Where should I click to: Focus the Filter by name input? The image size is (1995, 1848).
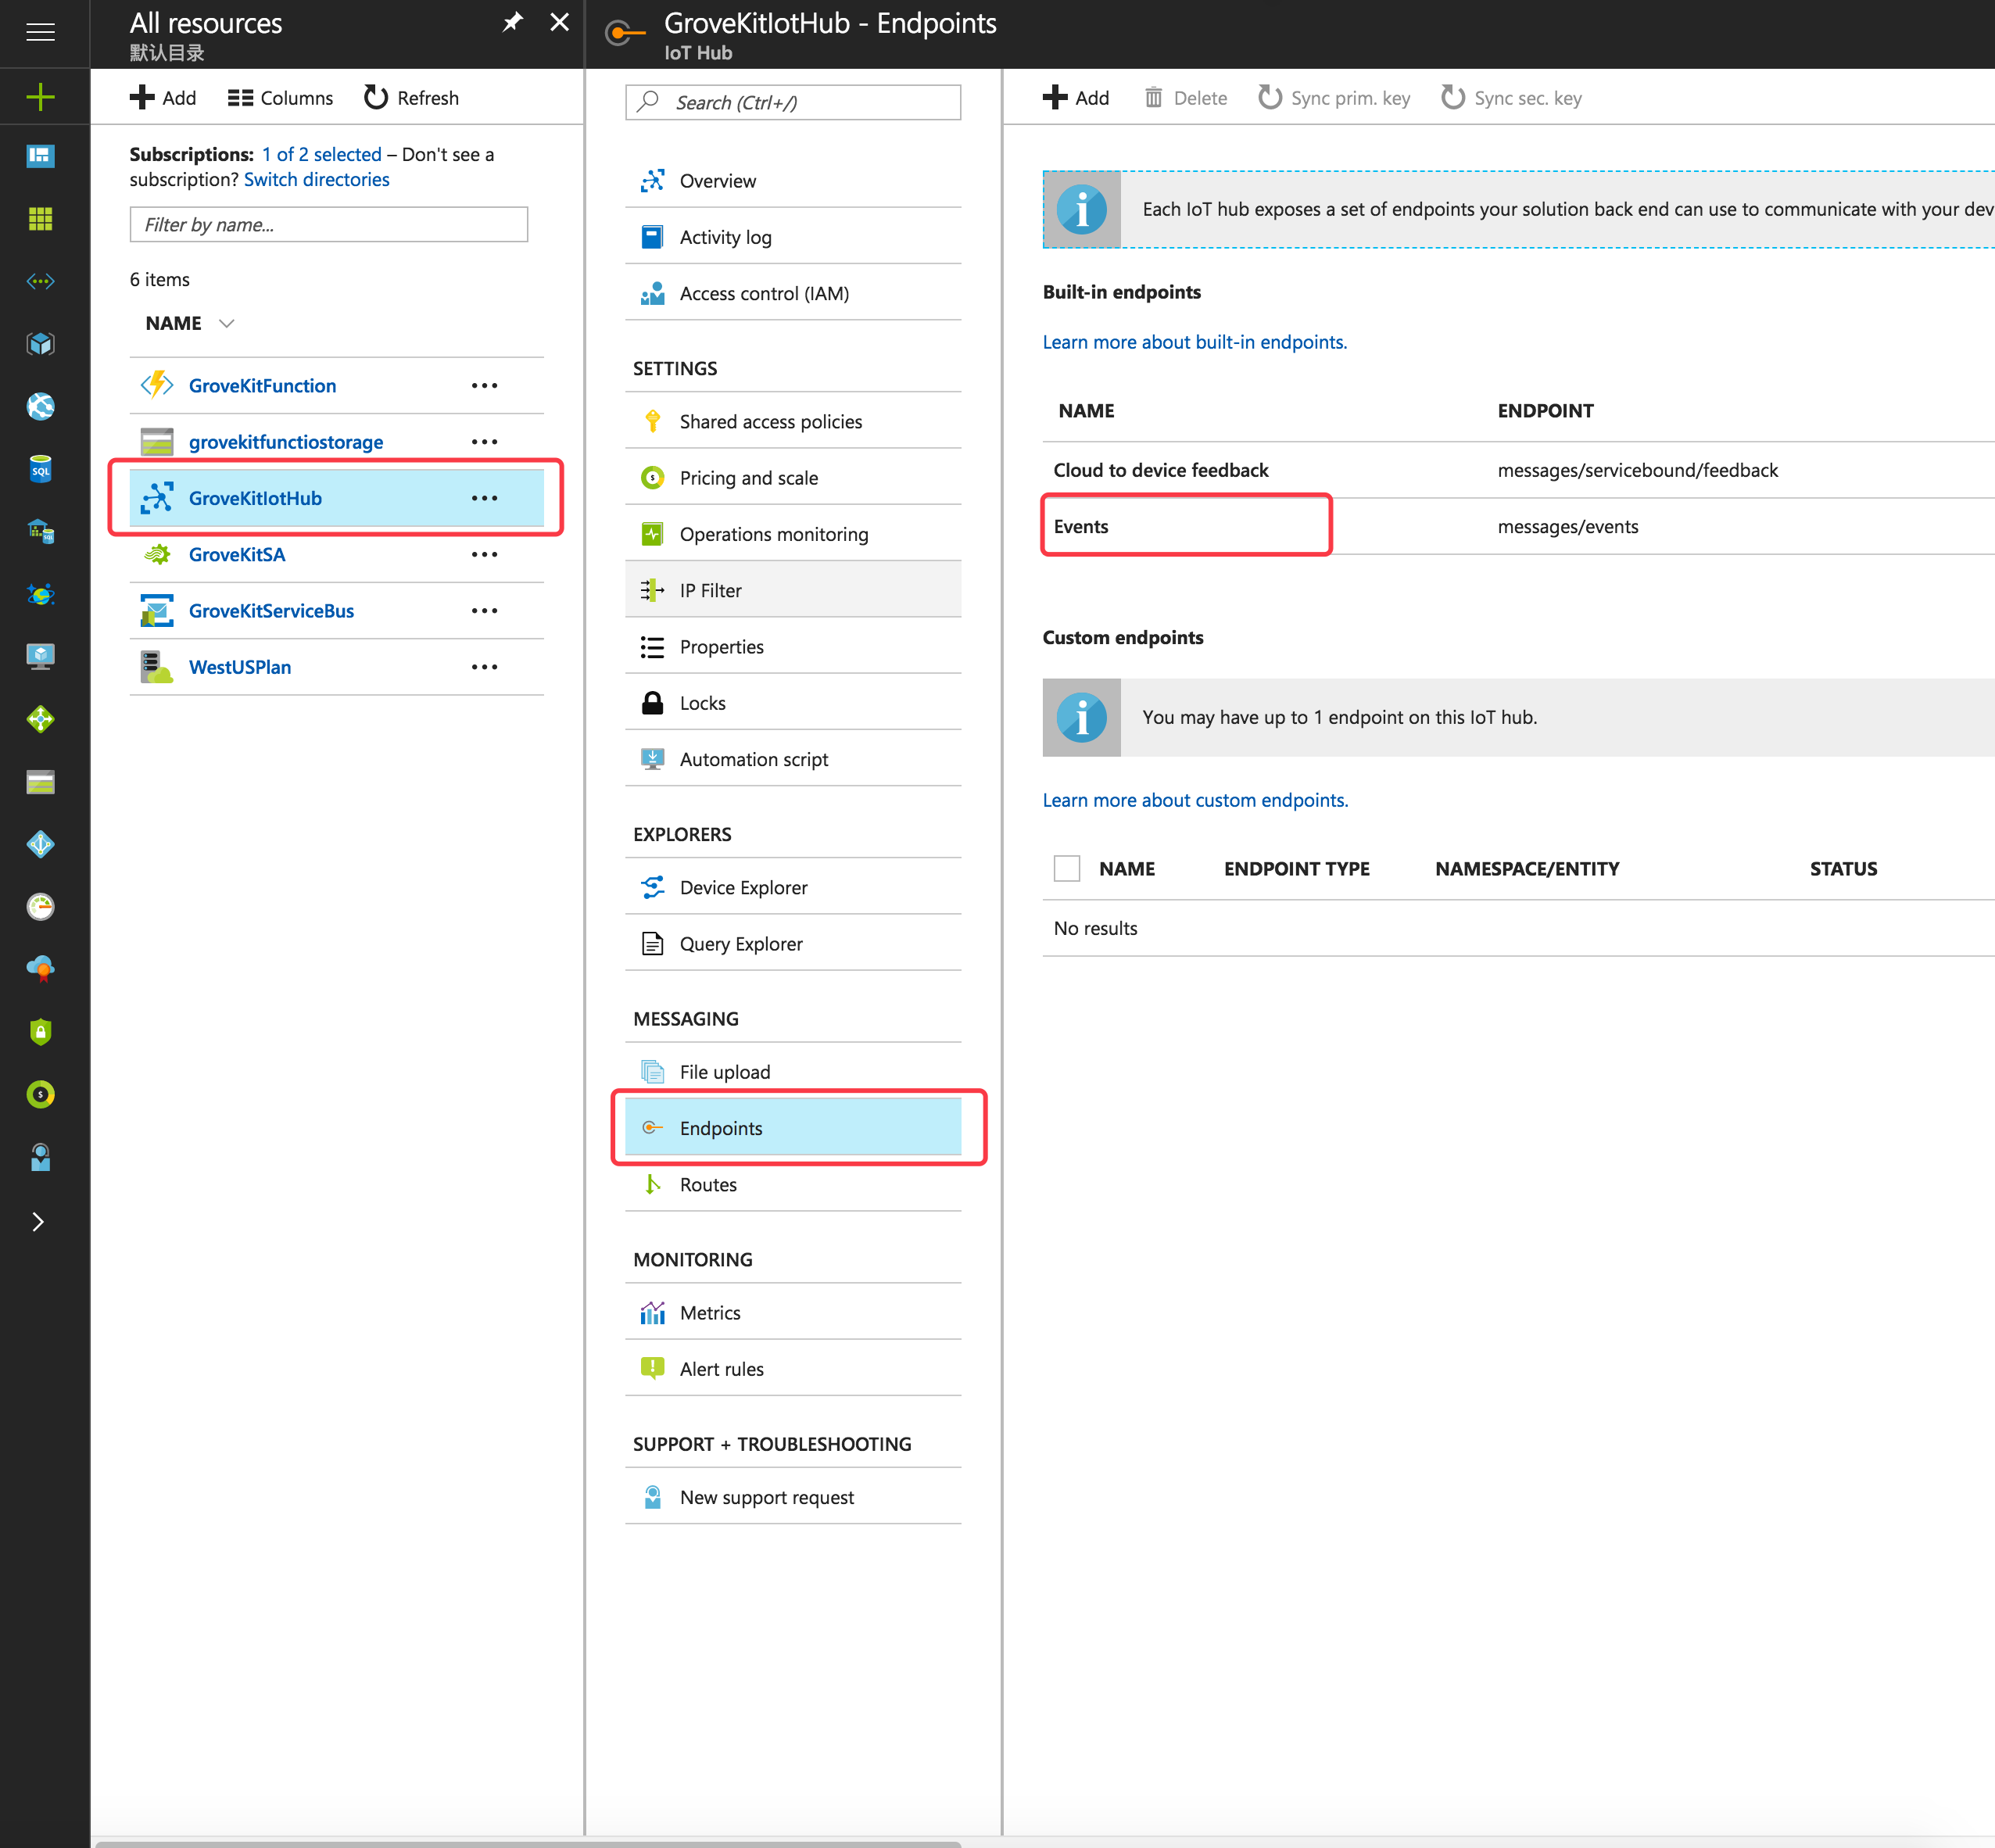(328, 225)
